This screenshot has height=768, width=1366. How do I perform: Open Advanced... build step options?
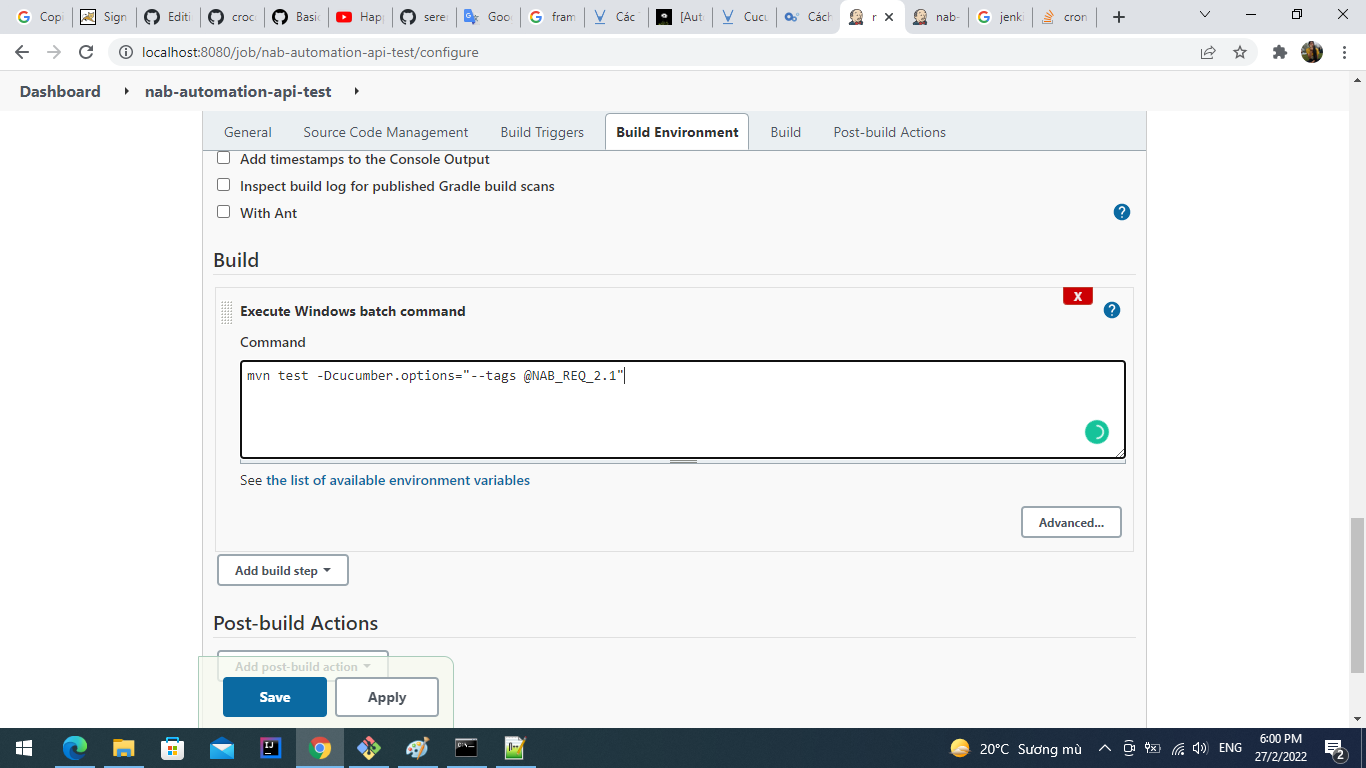point(1071,522)
